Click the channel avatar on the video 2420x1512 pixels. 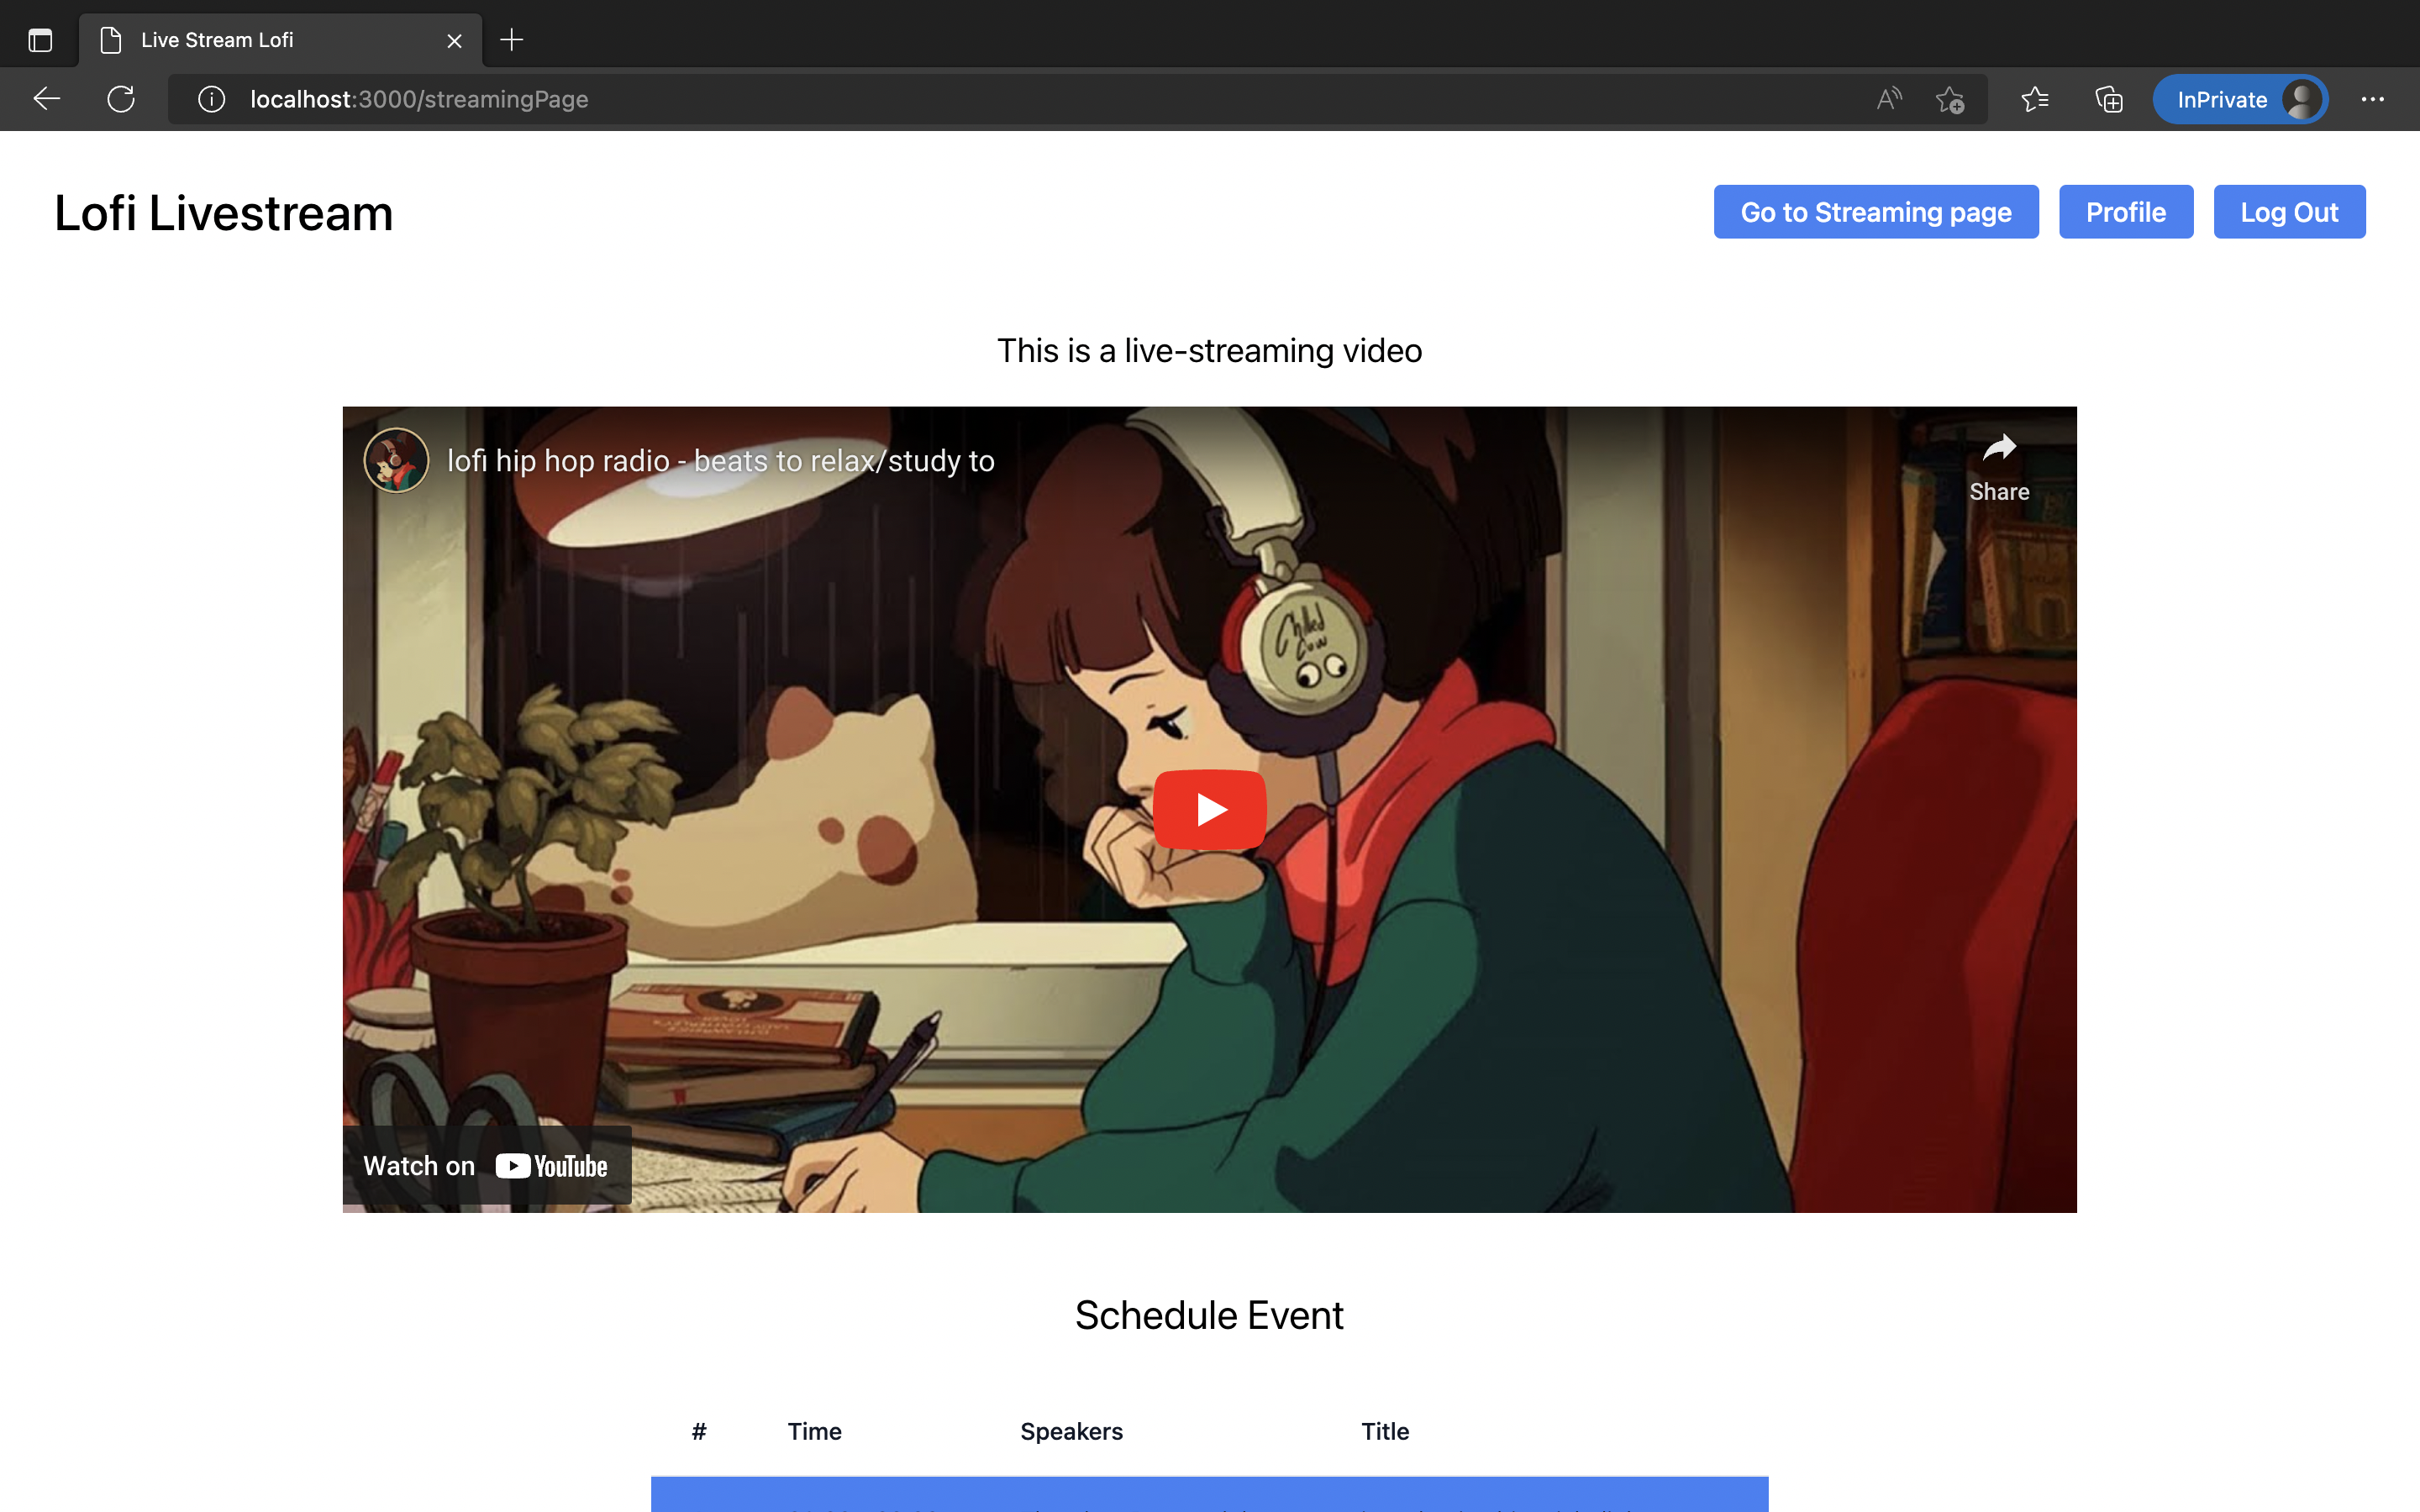[396, 460]
